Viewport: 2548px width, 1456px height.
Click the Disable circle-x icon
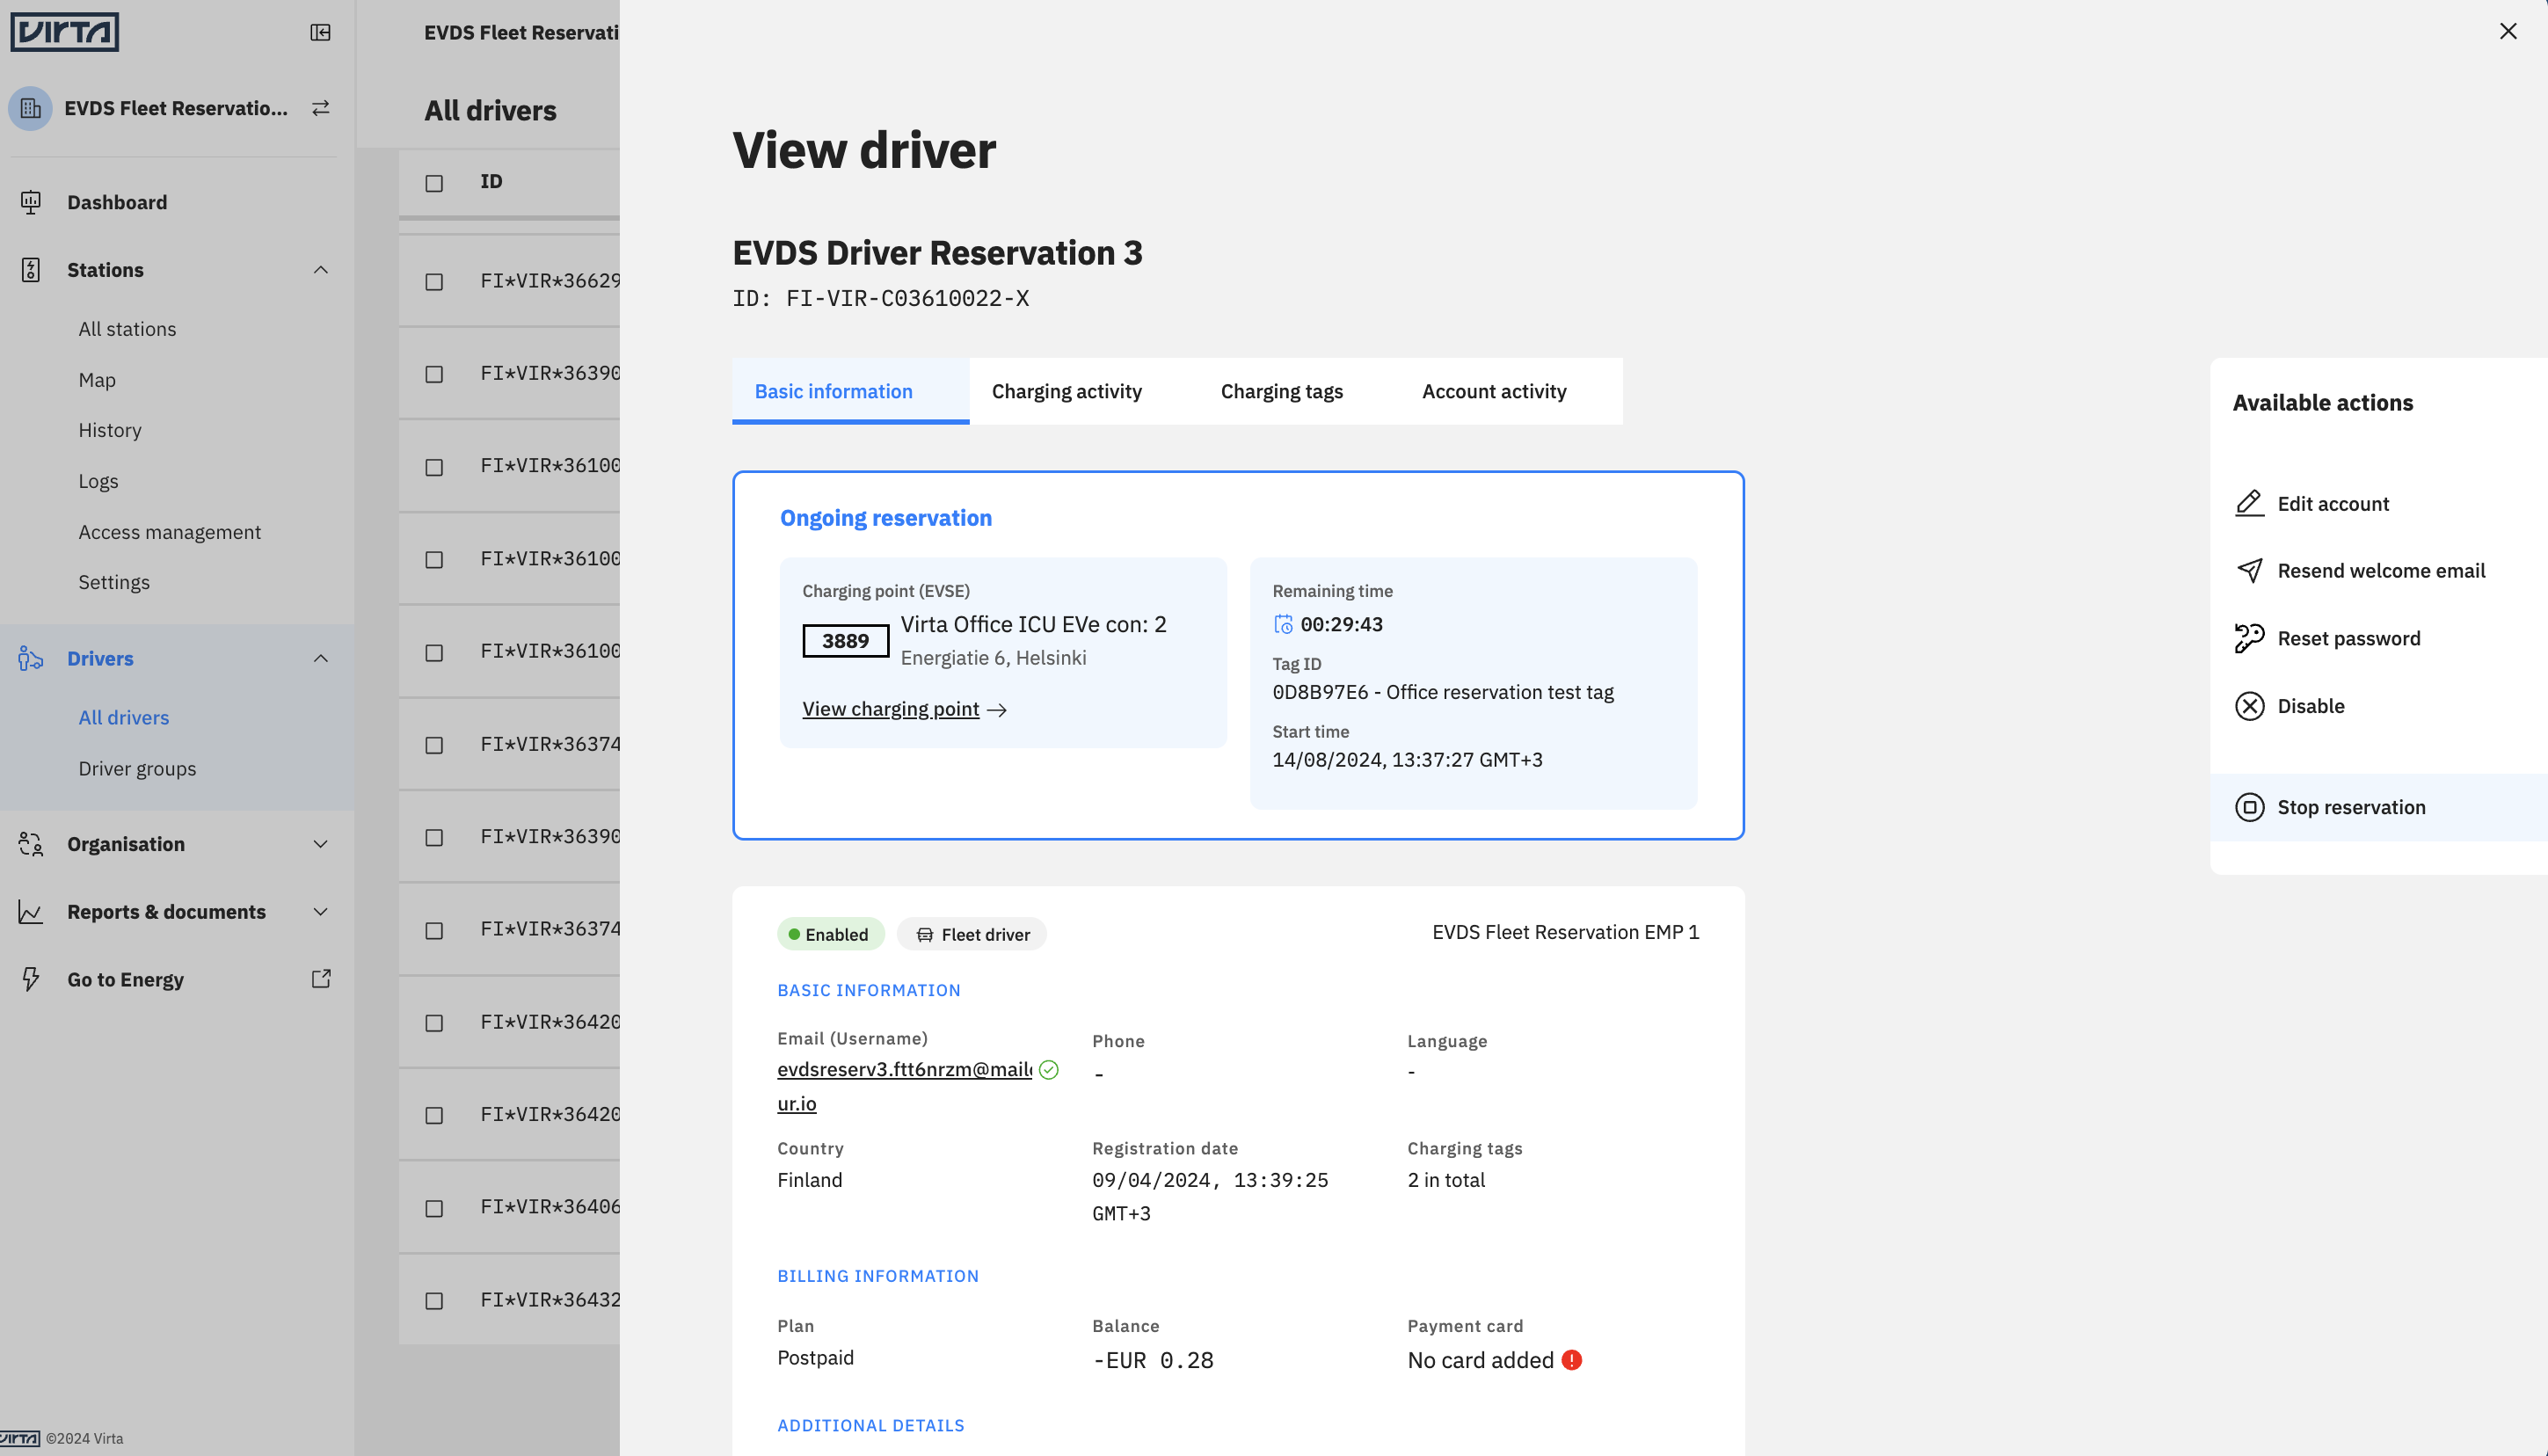coord(2249,706)
